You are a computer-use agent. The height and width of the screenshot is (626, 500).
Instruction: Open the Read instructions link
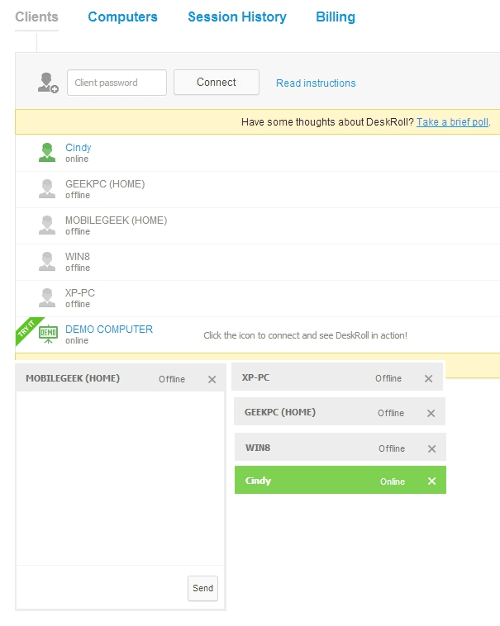[316, 83]
